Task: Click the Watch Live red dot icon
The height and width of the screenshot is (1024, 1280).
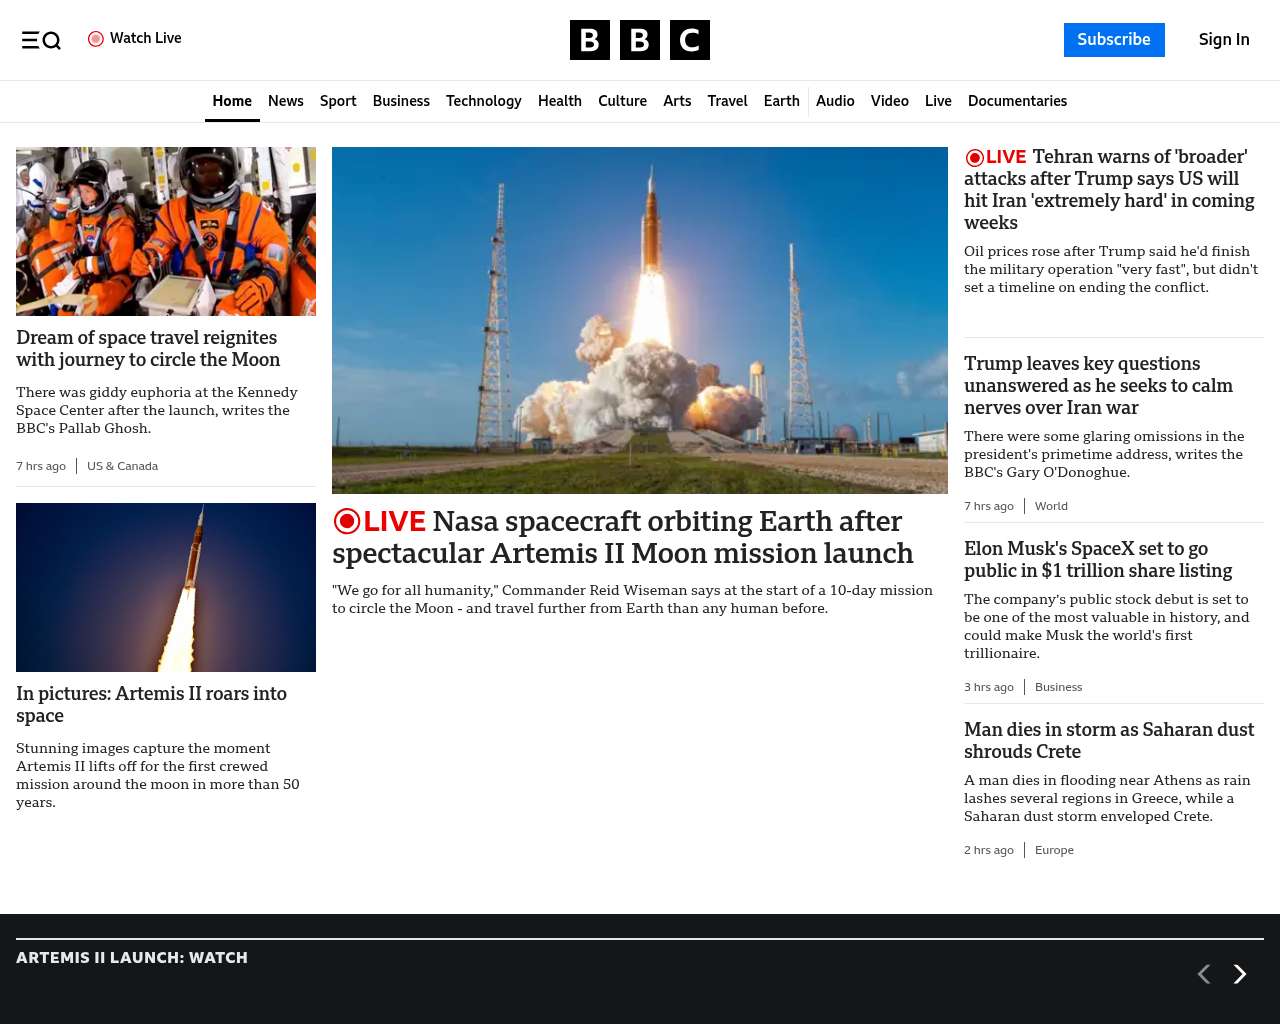Action: tap(96, 39)
